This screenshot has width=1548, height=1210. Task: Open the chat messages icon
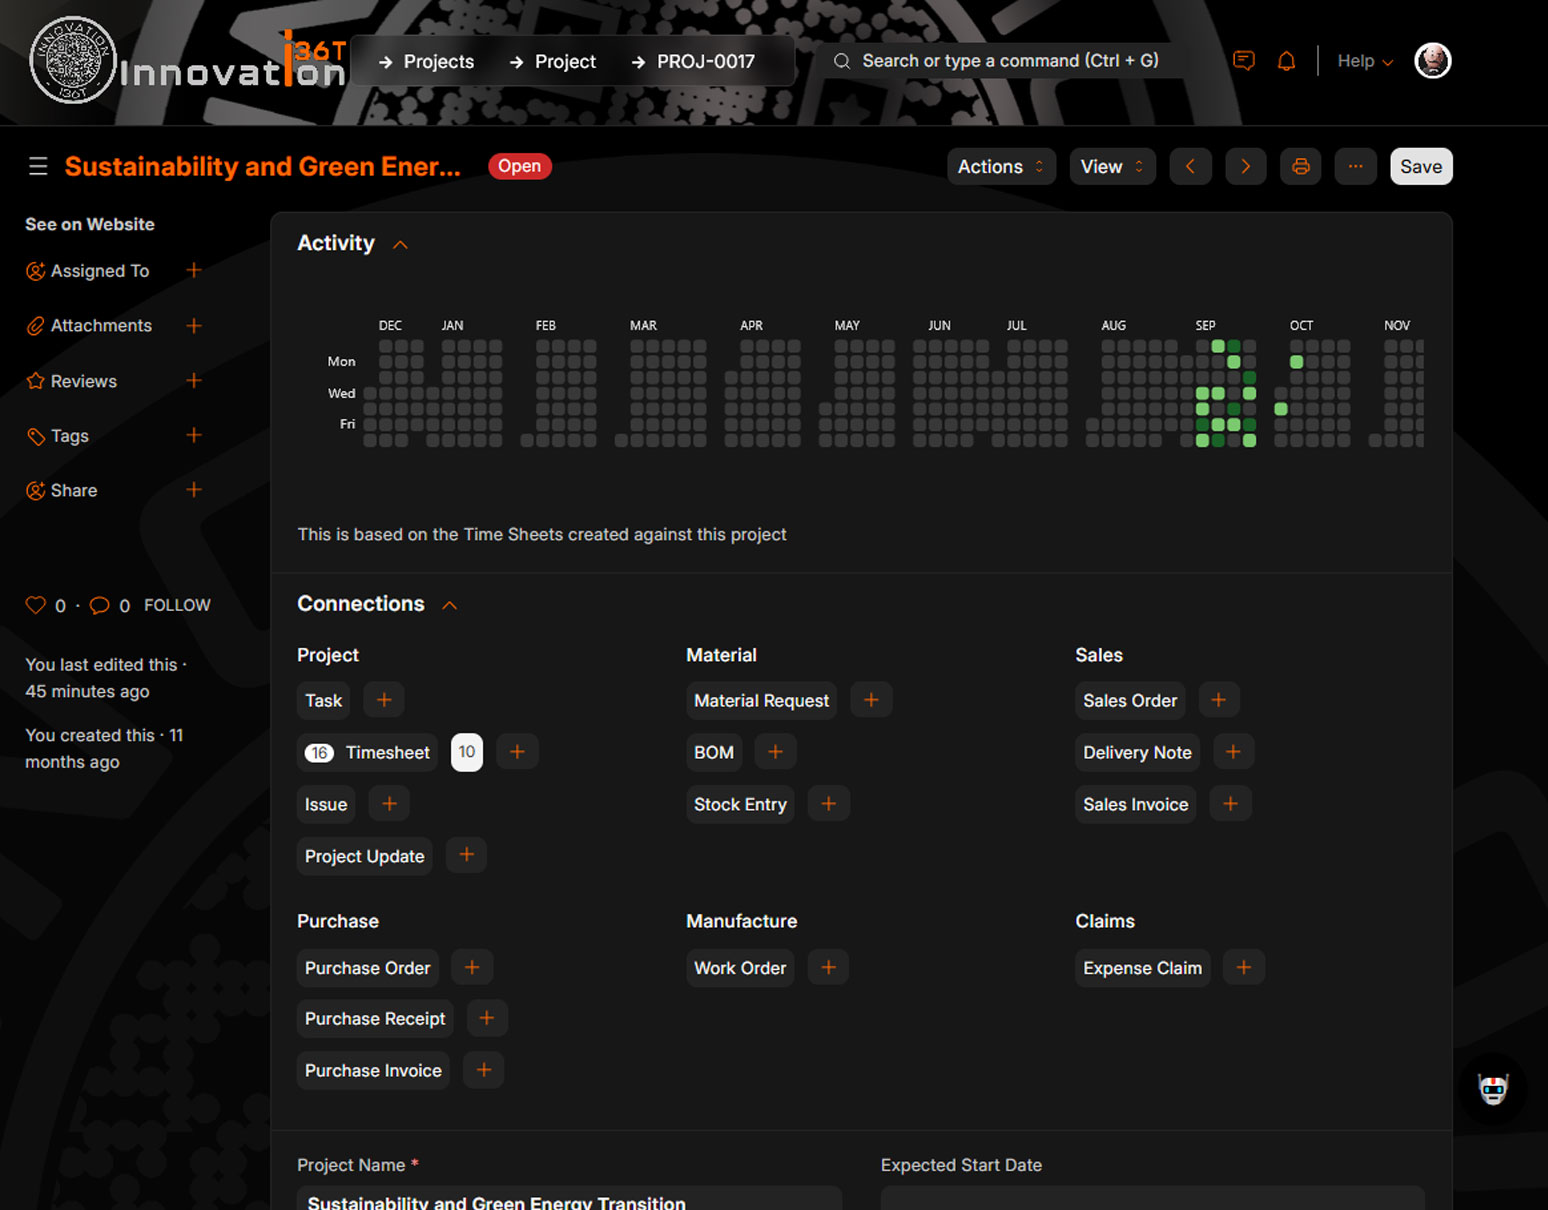[1243, 61]
